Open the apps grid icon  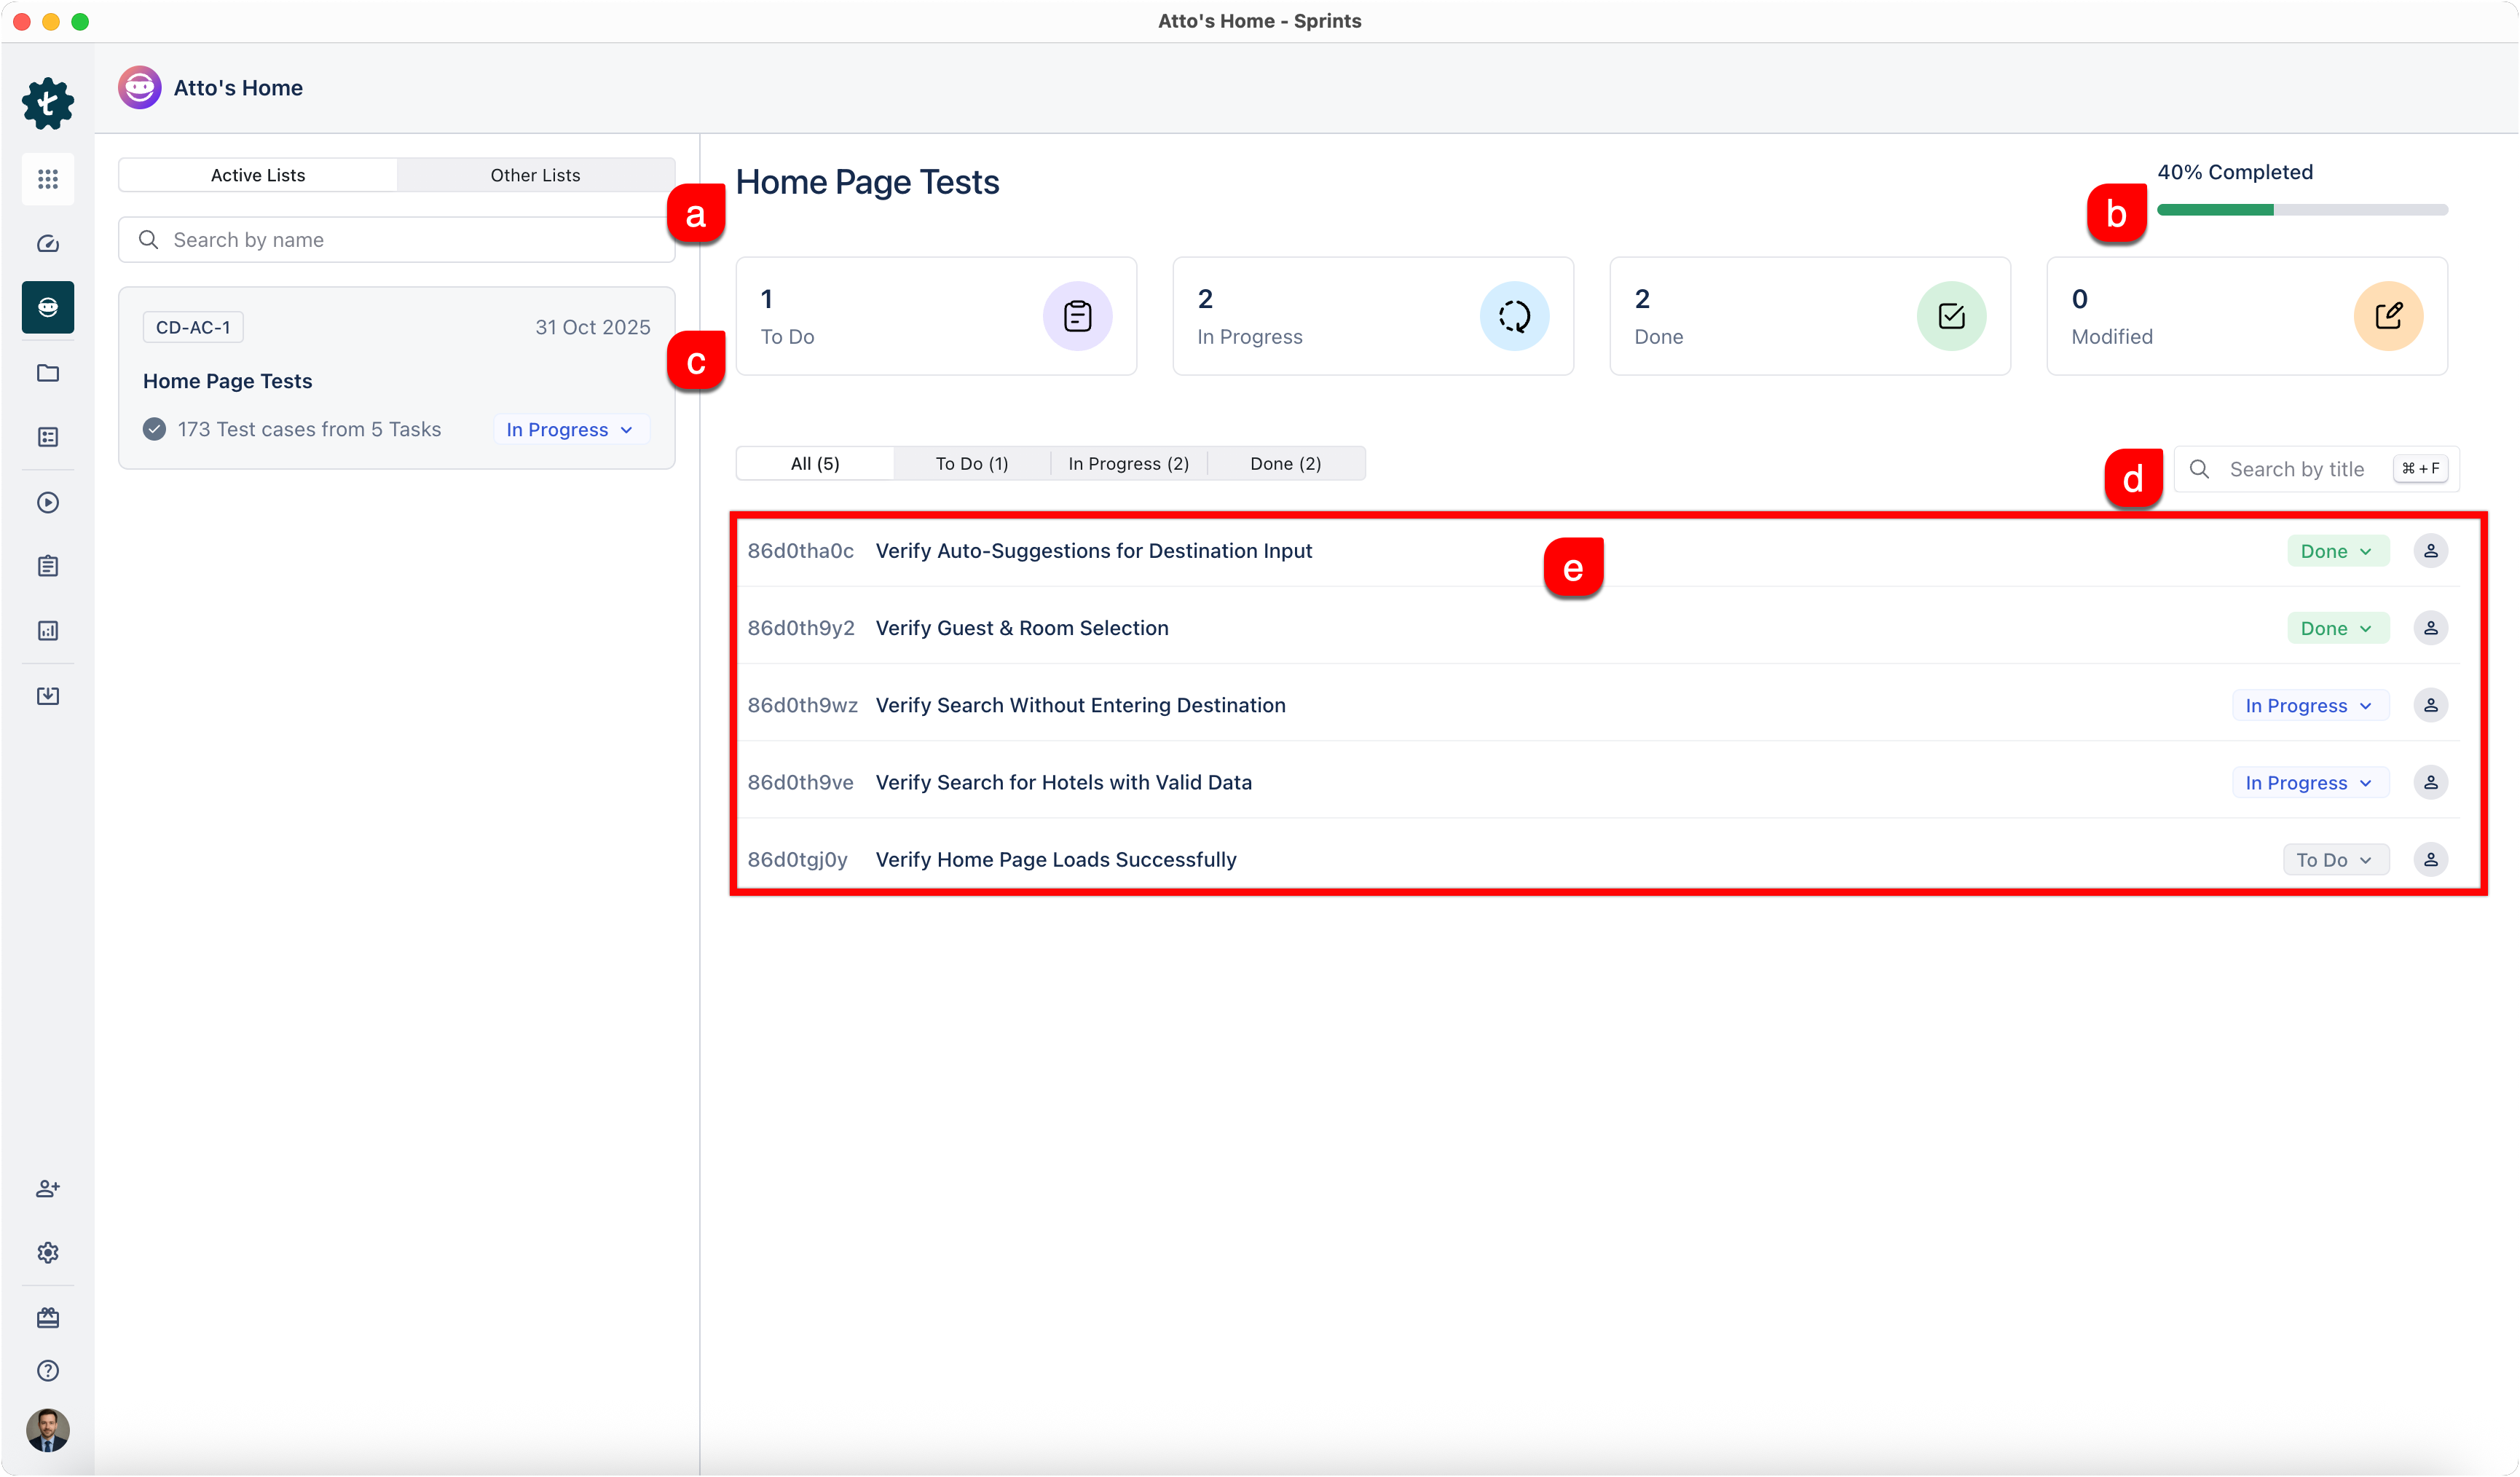[48, 180]
